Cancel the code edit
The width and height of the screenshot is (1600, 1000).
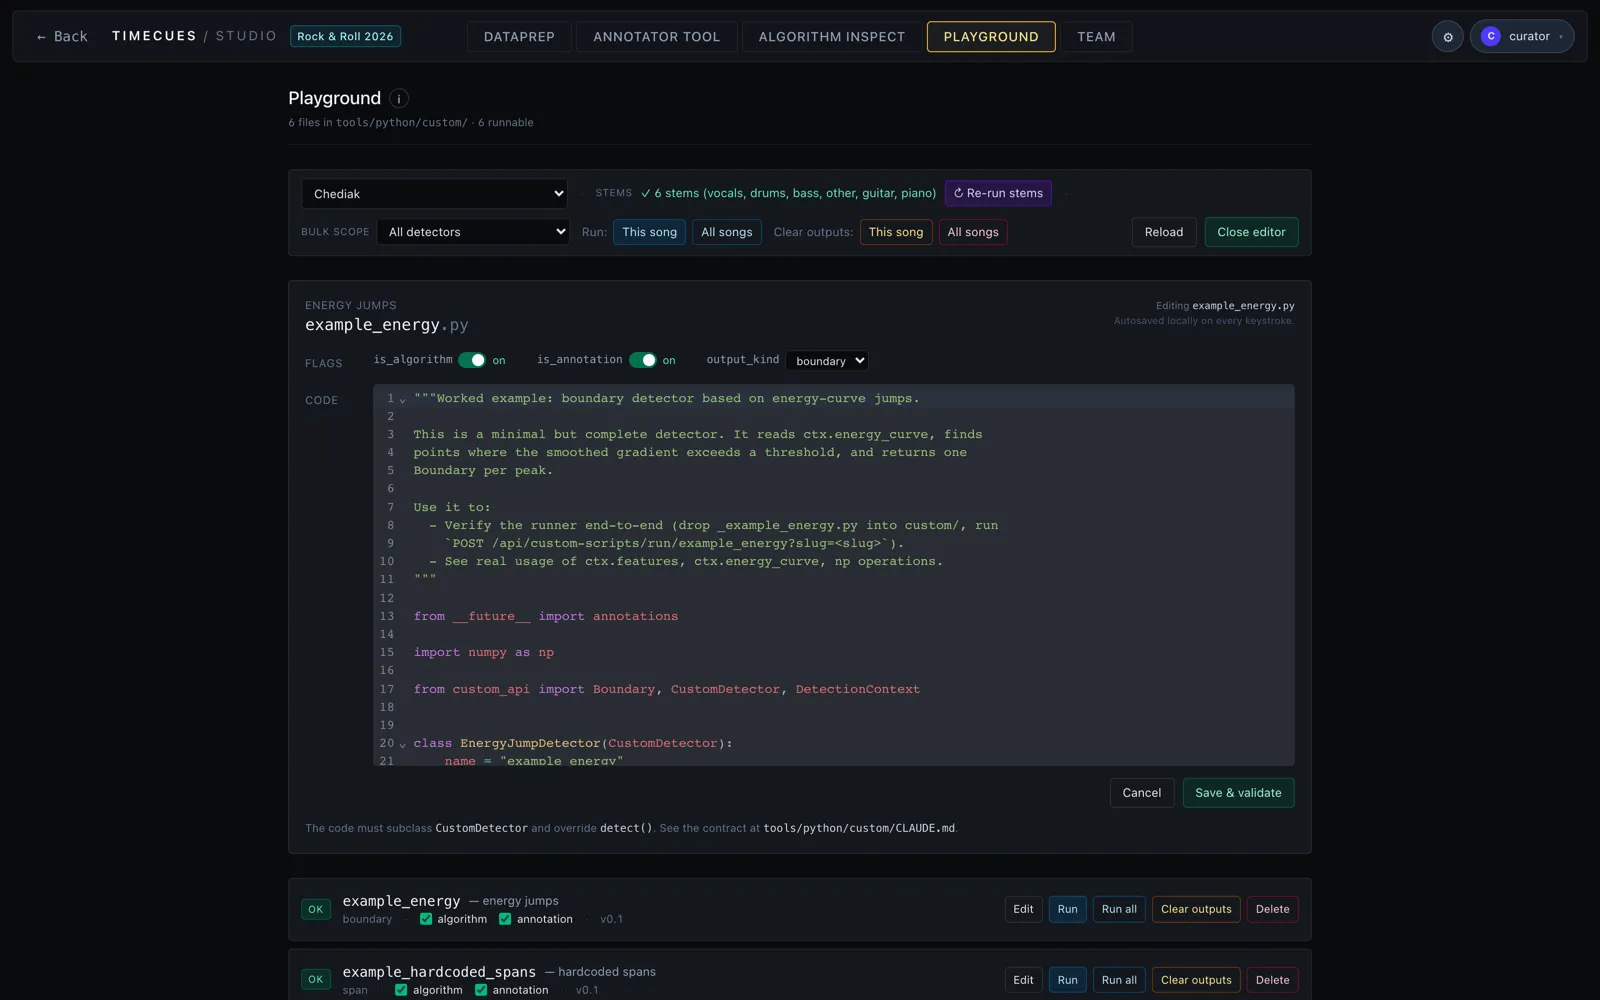coord(1142,793)
